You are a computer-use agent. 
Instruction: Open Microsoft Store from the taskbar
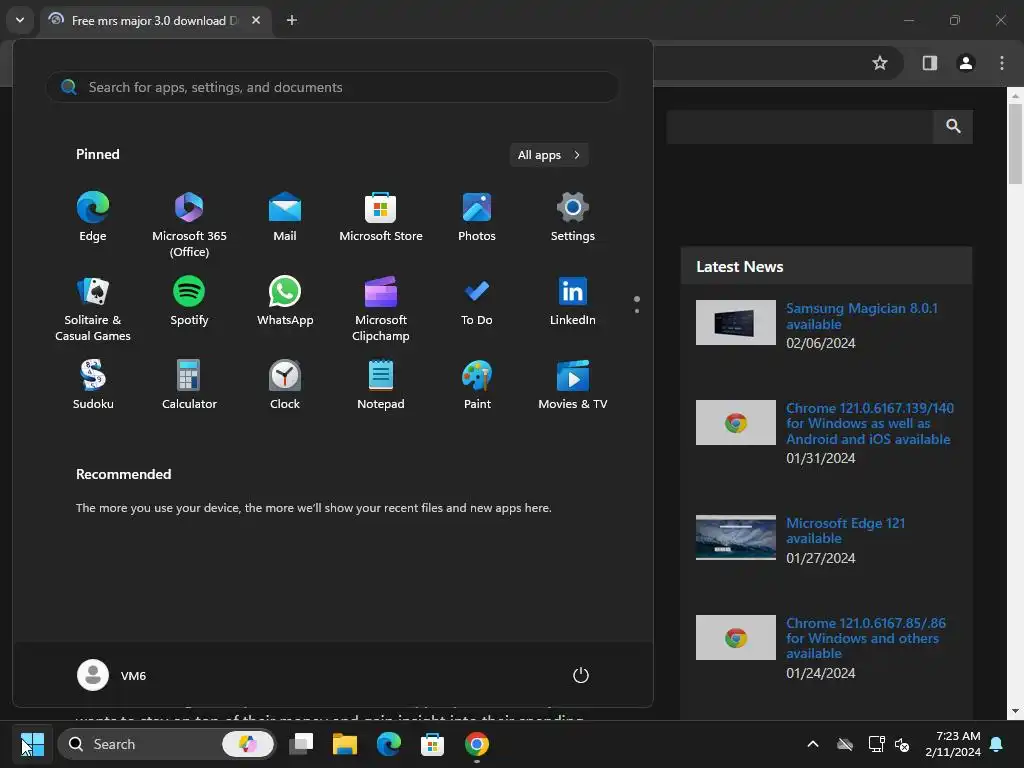432,744
